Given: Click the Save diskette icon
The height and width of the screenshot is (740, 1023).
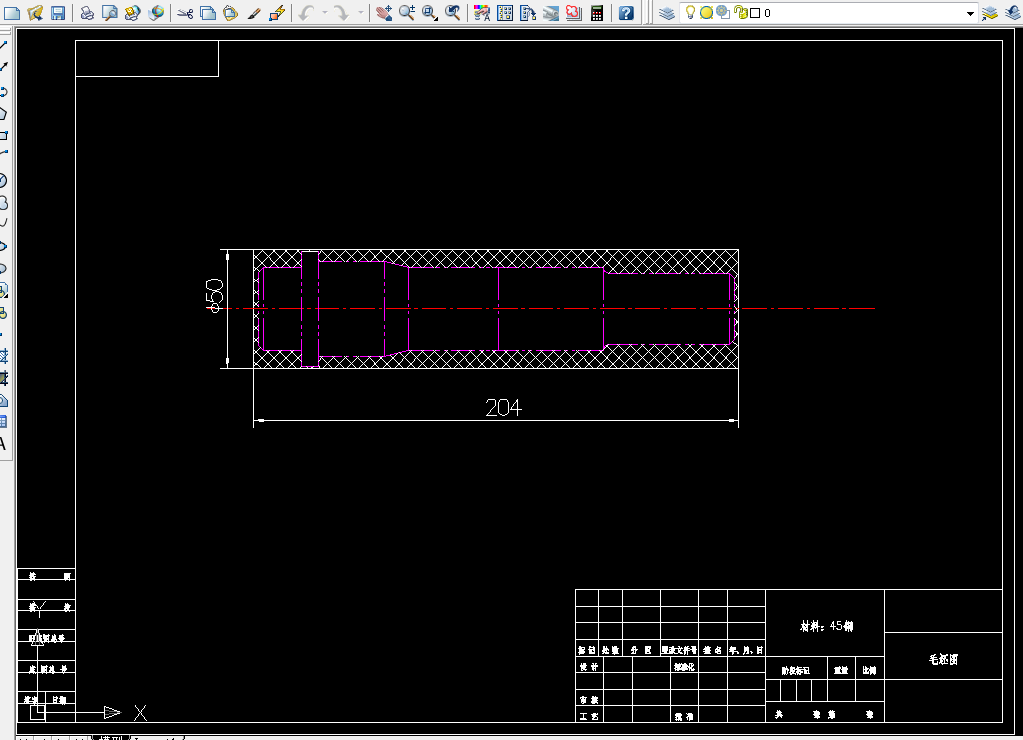Looking at the screenshot, I should click(58, 12).
